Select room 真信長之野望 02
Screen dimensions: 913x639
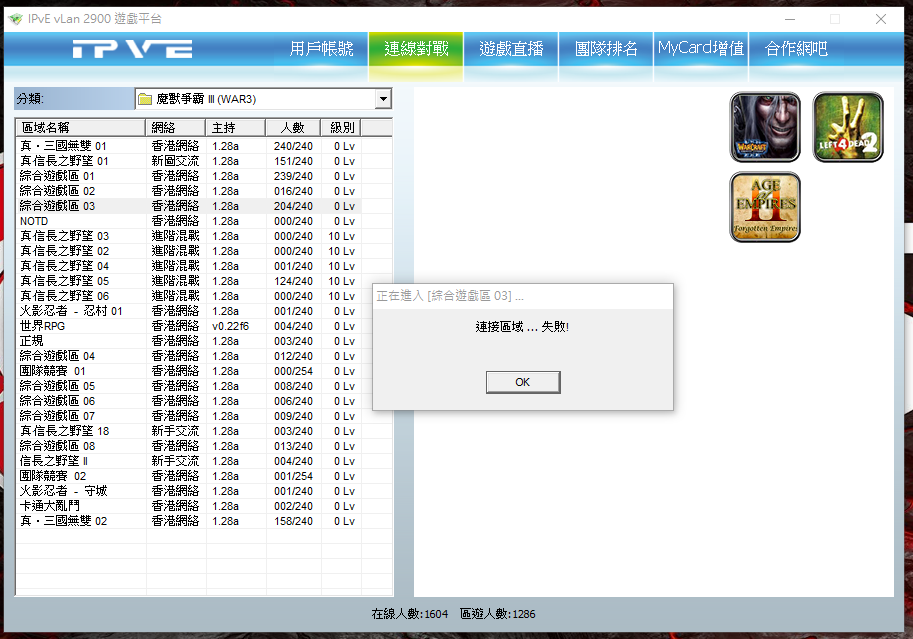[x=189, y=251]
